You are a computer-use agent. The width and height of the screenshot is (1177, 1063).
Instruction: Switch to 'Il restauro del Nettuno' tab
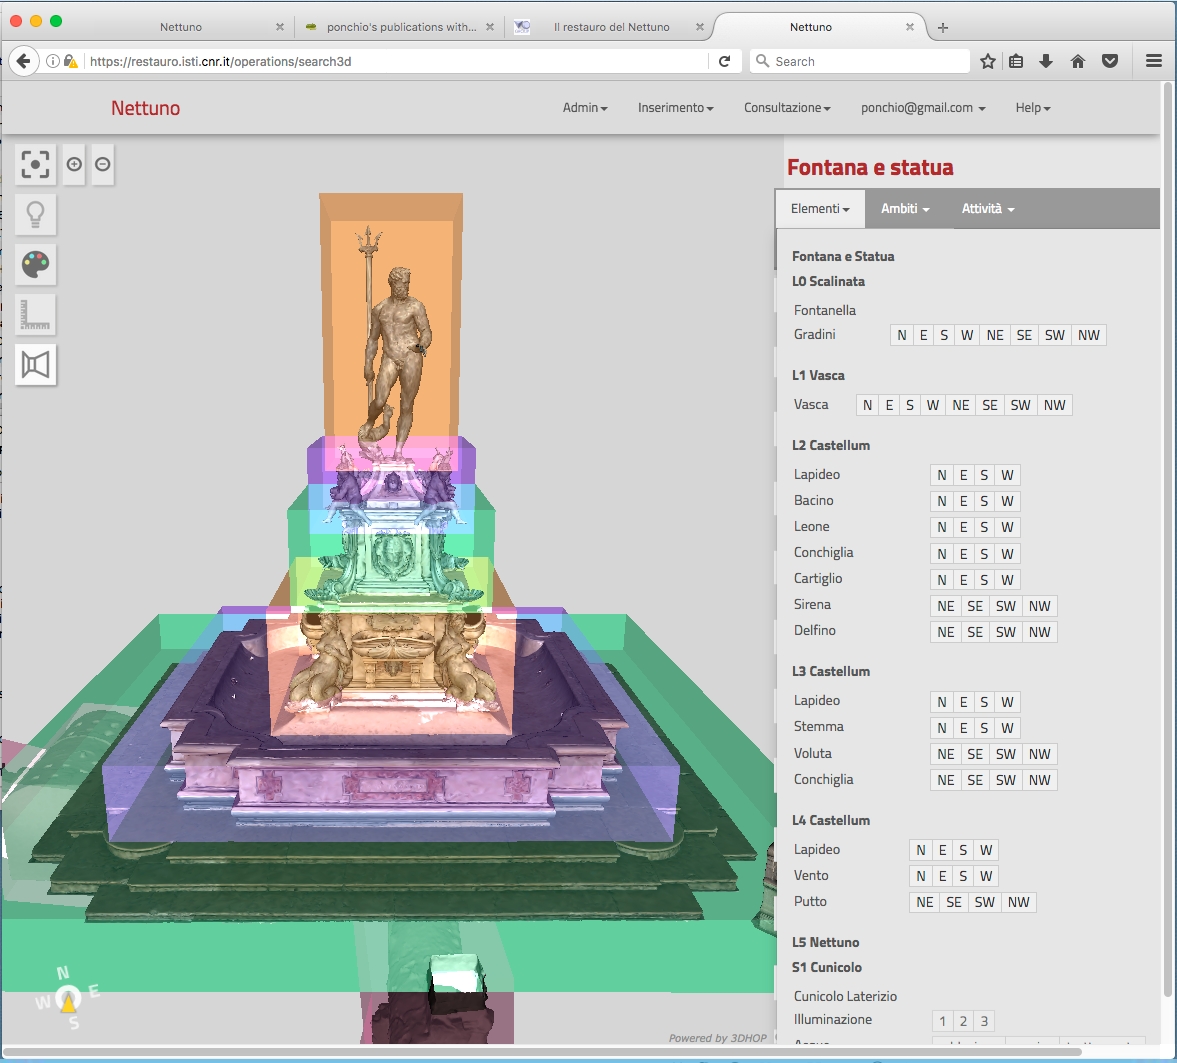click(611, 27)
